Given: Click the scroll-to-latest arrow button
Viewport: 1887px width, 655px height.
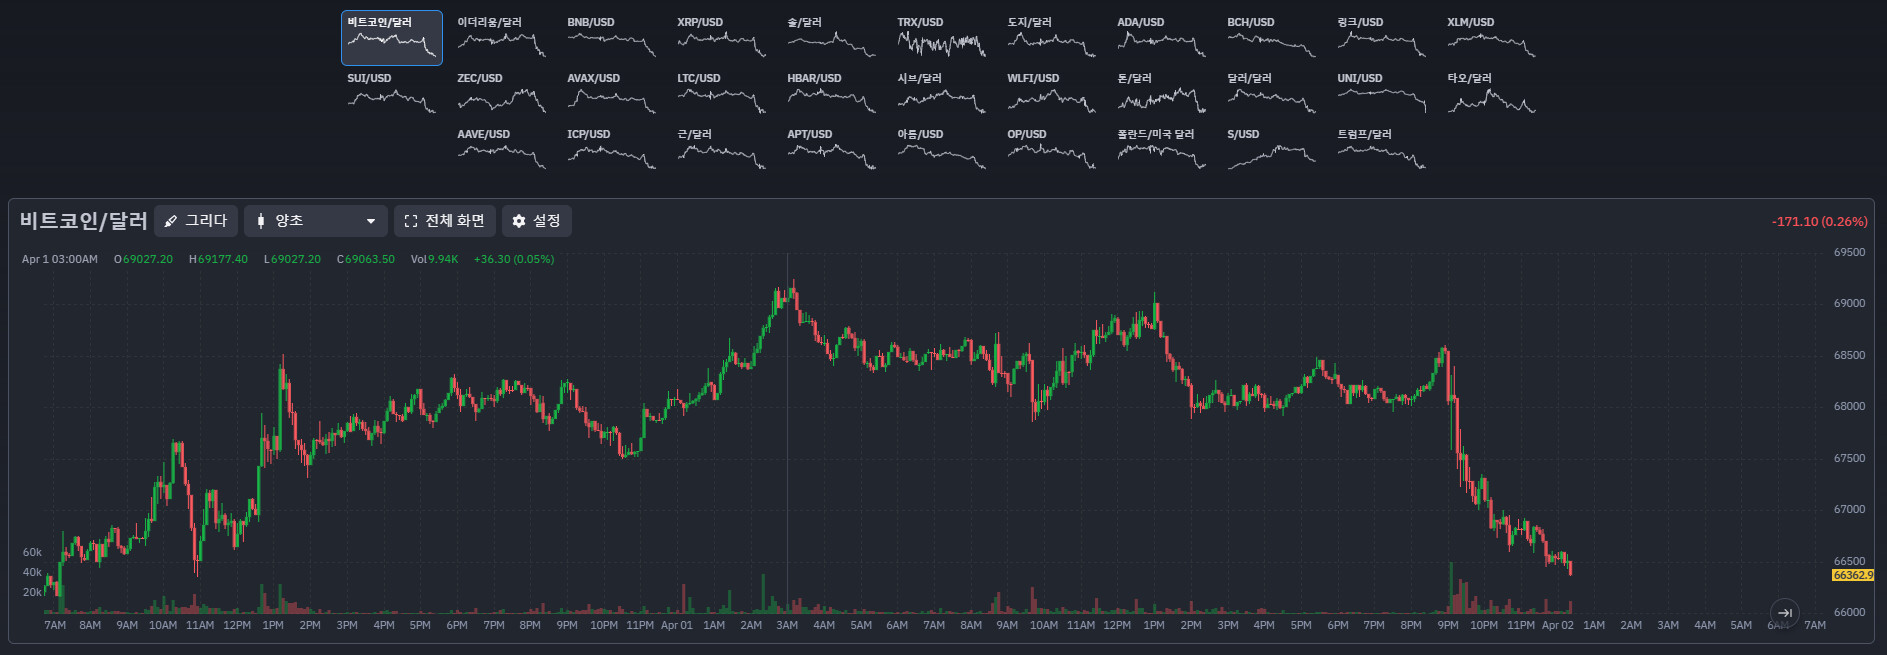Looking at the screenshot, I should click(x=1784, y=613).
